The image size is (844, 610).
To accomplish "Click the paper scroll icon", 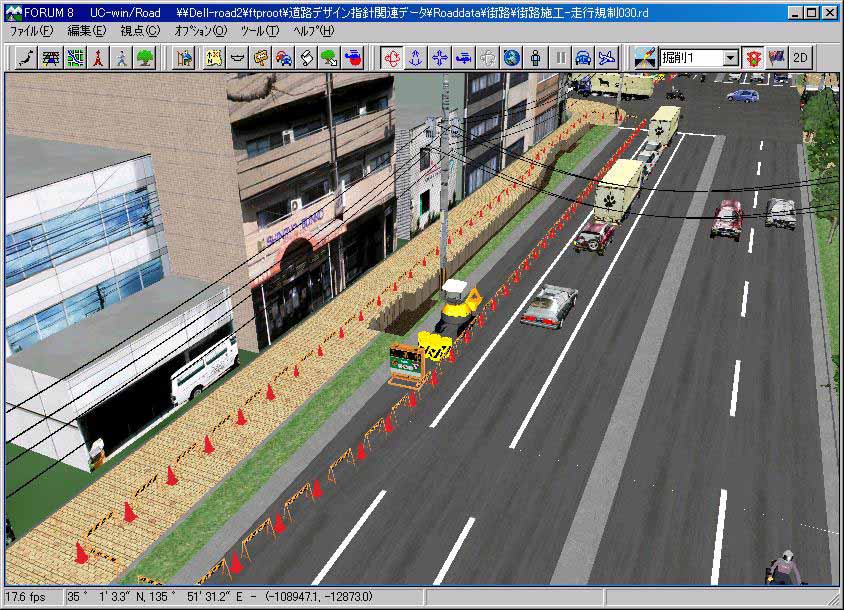I will (307, 58).
